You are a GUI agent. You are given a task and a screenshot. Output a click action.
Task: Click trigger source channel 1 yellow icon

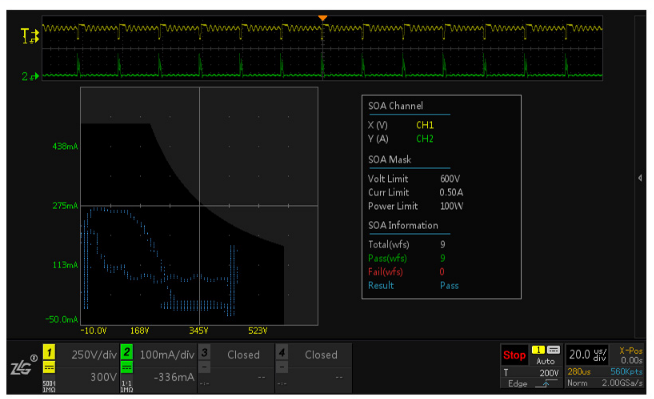point(538,350)
